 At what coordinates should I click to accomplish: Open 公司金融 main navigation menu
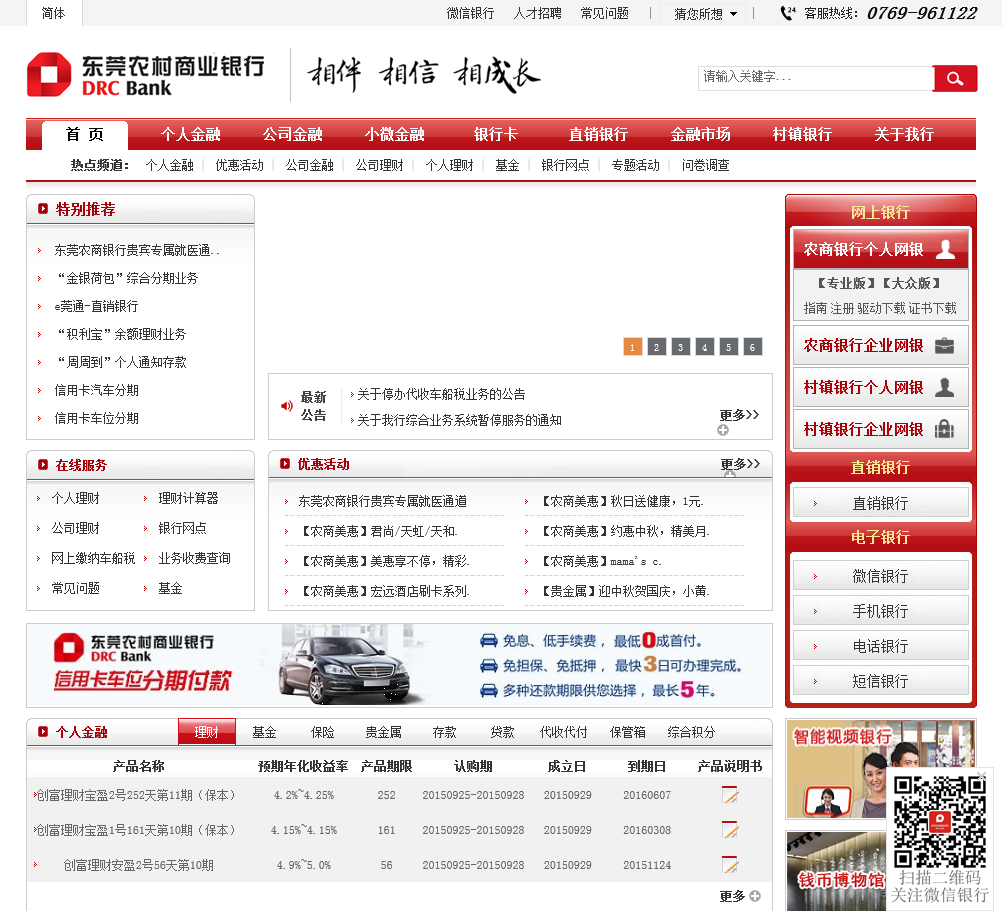click(292, 135)
